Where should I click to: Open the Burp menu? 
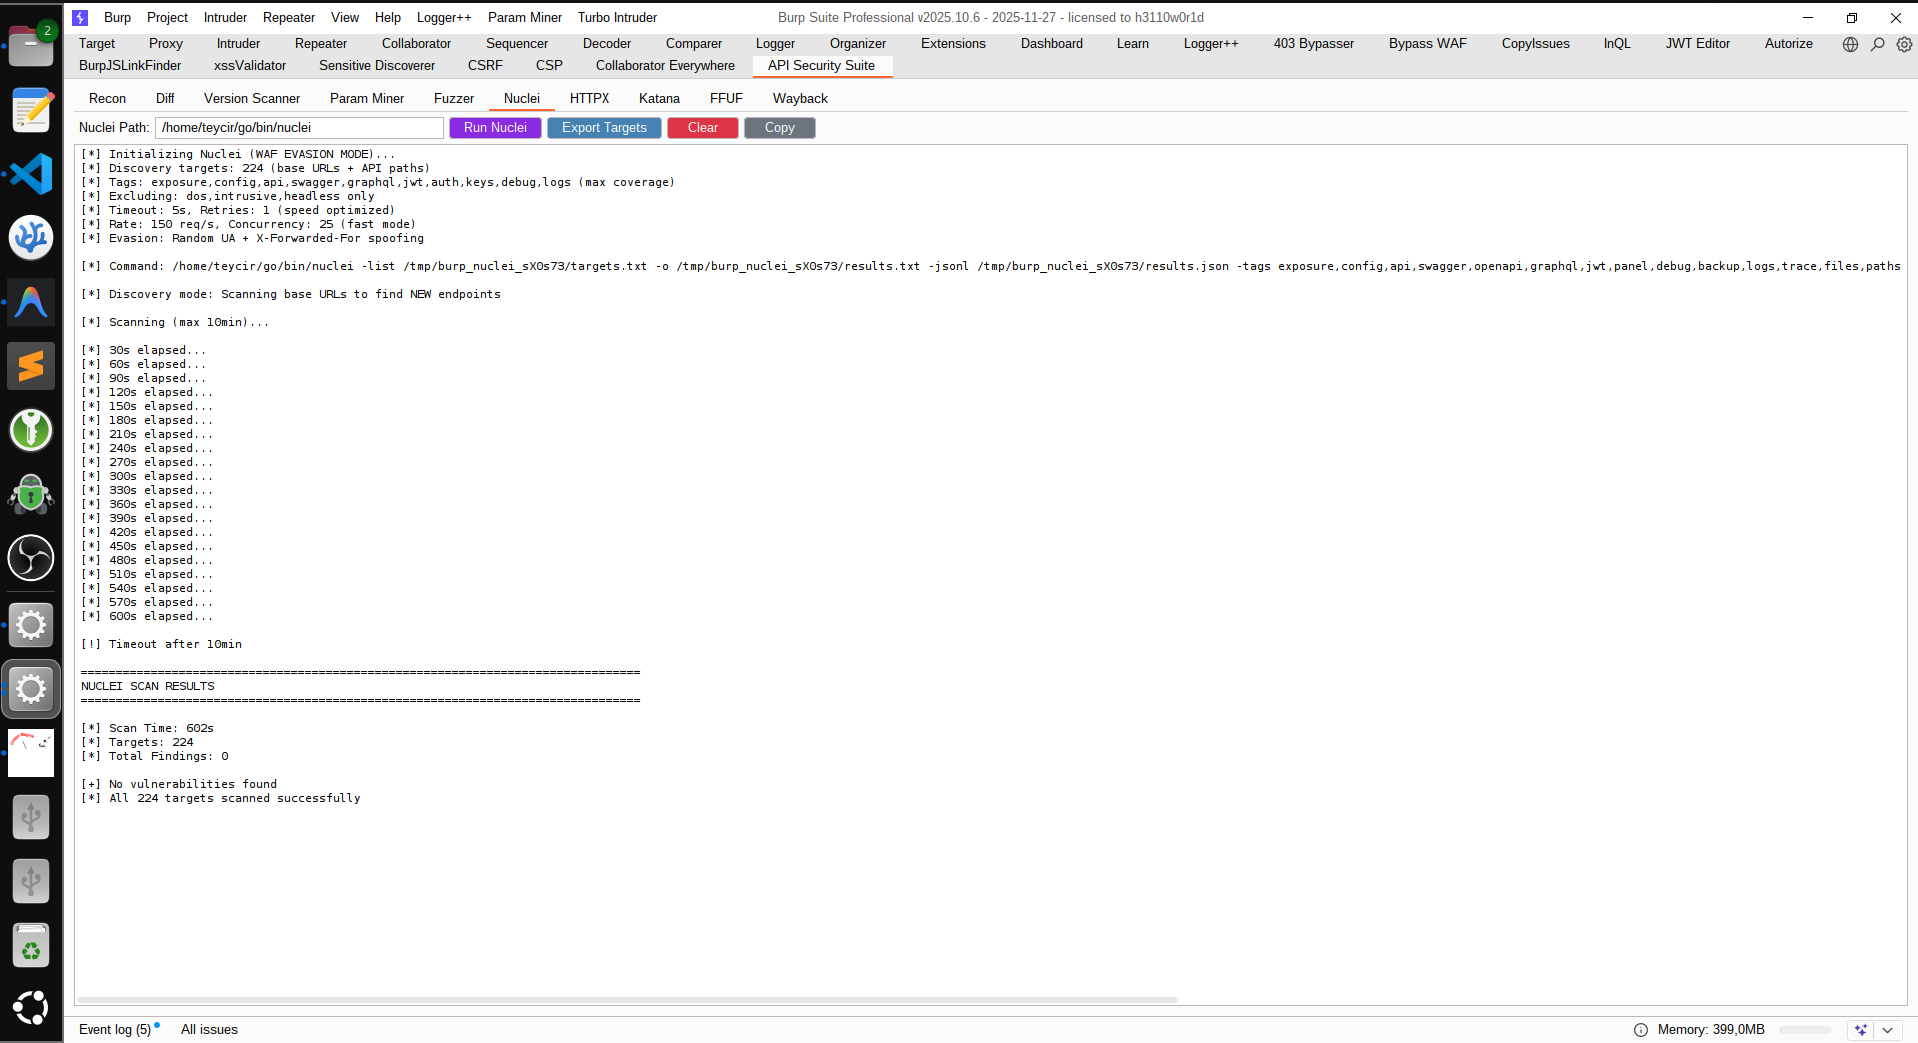coord(117,17)
